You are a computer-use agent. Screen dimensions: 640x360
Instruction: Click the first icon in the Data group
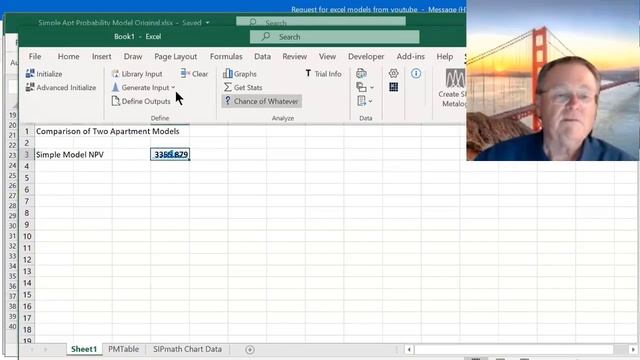(x=361, y=73)
